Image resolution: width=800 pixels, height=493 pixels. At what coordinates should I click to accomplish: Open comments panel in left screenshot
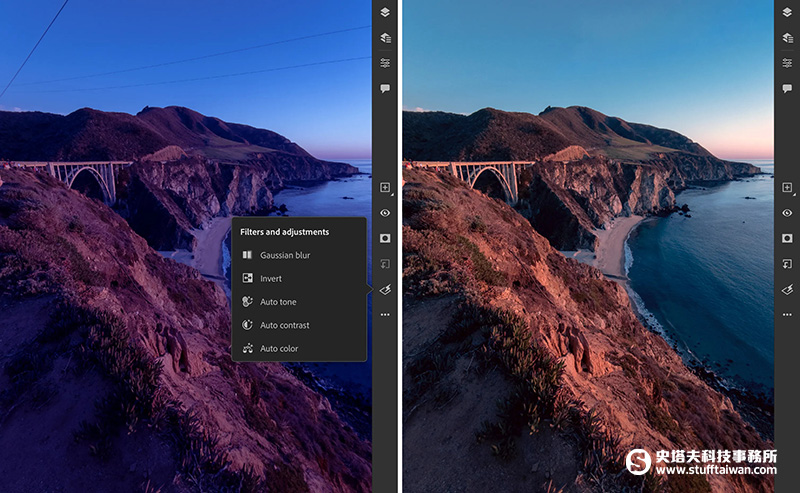pyautogui.click(x=385, y=88)
